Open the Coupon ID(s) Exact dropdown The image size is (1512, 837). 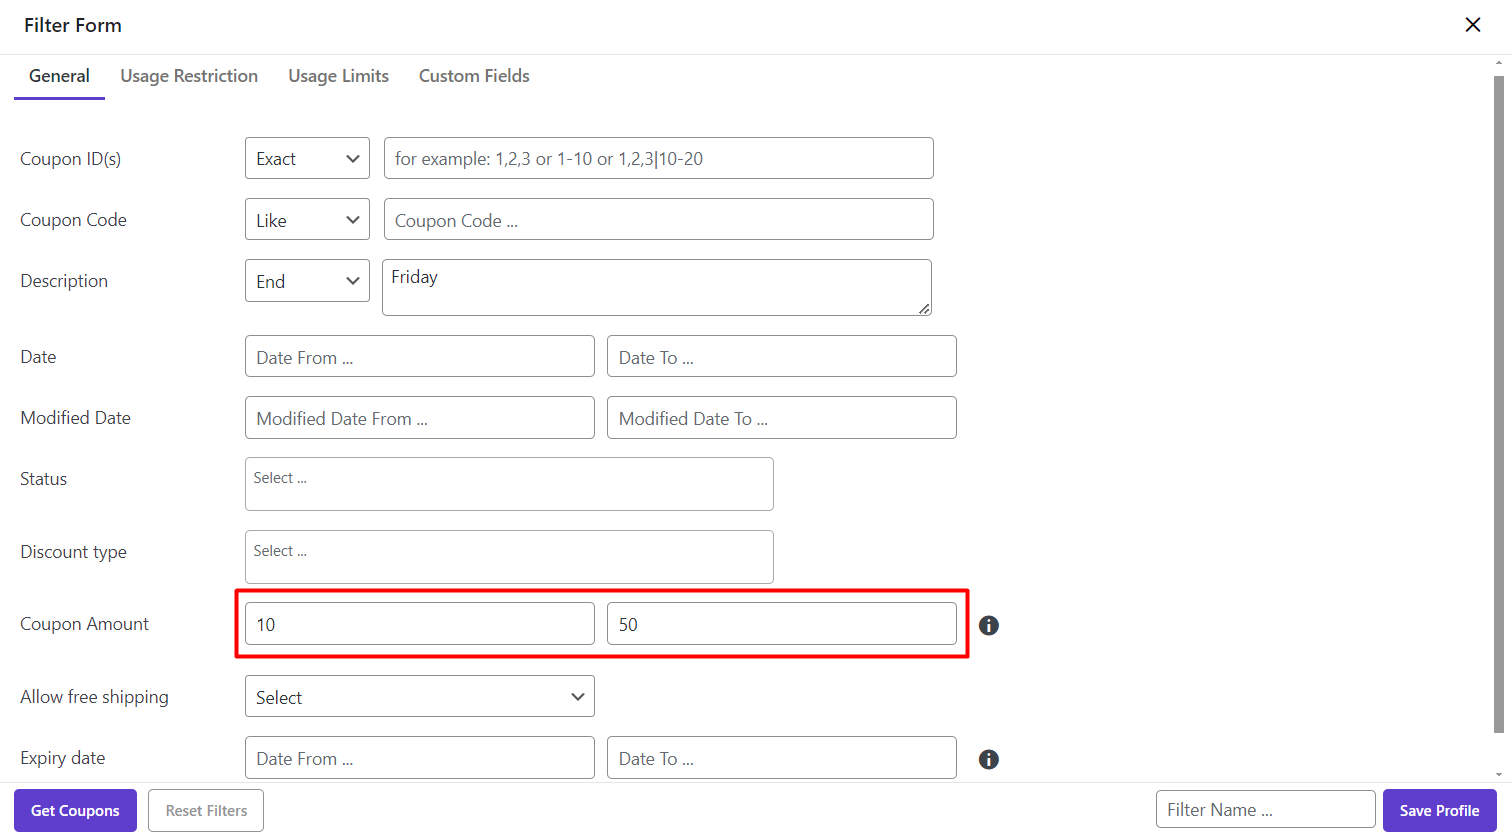click(307, 159)
